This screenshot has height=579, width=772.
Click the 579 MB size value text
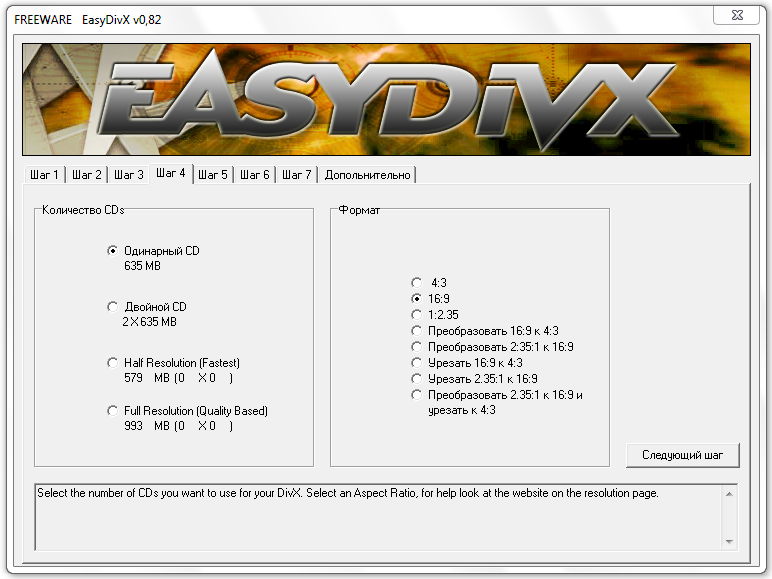tap(147, 378)
